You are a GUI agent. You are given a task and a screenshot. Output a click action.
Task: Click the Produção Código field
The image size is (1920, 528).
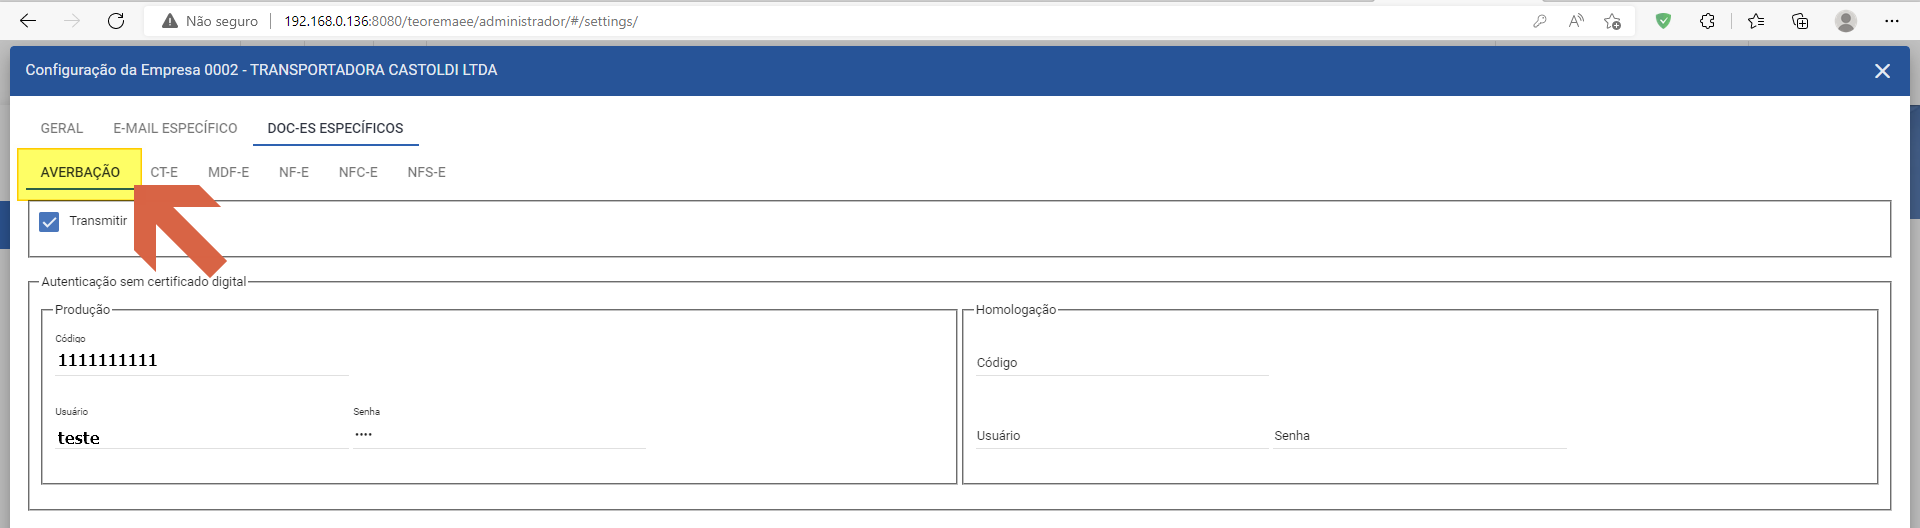tap(202, 360)
